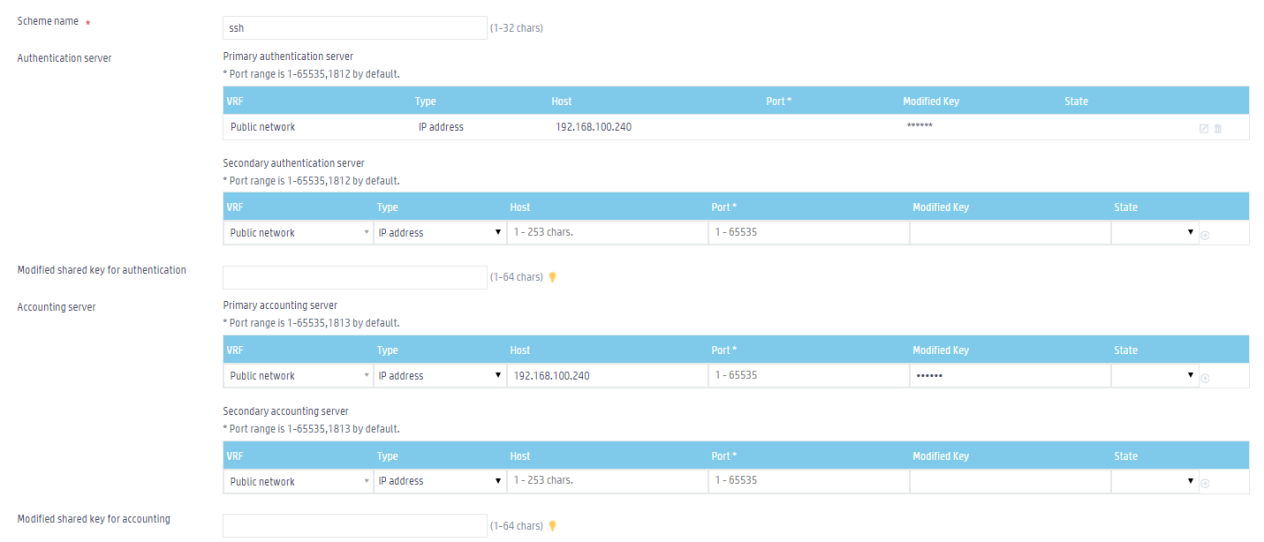Click Host header in primary authentication table

coord(561,101)
